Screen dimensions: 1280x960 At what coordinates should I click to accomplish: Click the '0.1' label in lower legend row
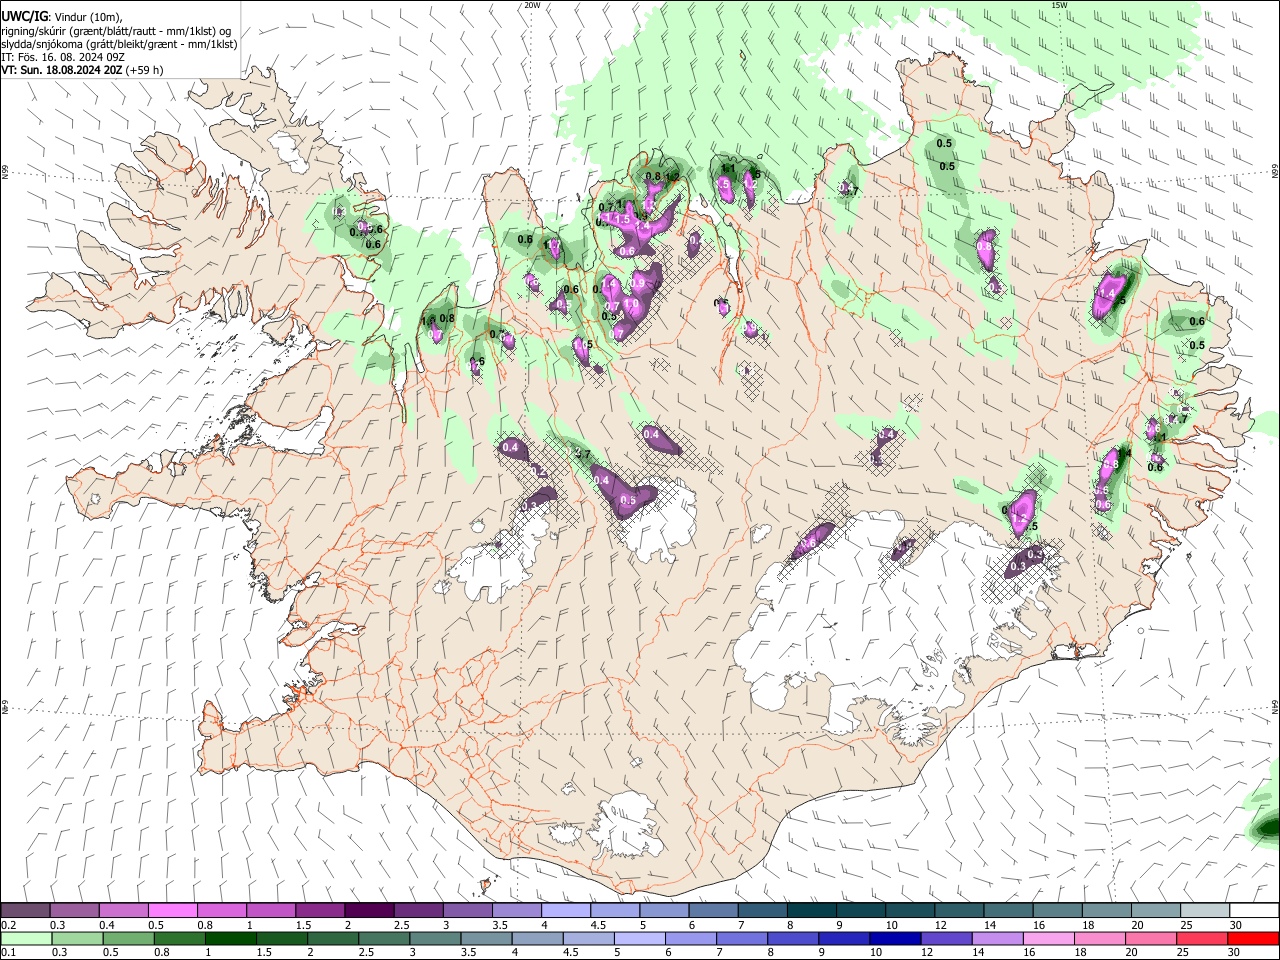[9, 952]
